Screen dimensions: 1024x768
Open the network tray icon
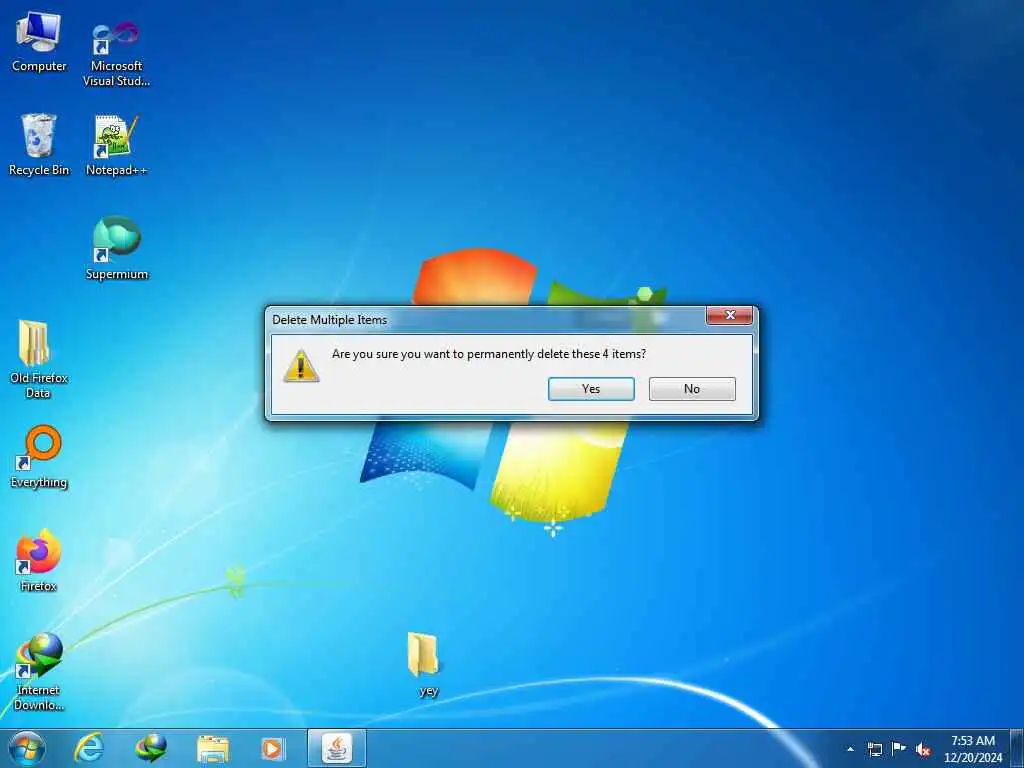pyautogui.click(x=874, y=749)
